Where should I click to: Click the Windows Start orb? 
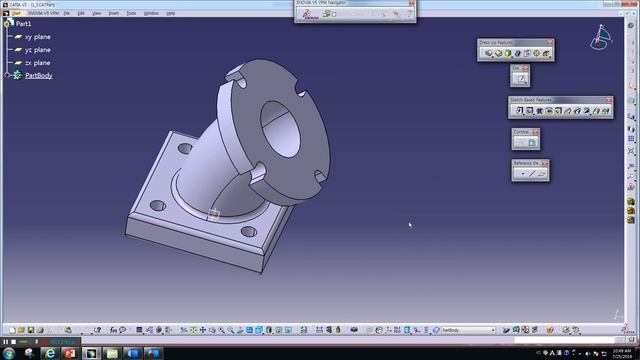point(9,353)
